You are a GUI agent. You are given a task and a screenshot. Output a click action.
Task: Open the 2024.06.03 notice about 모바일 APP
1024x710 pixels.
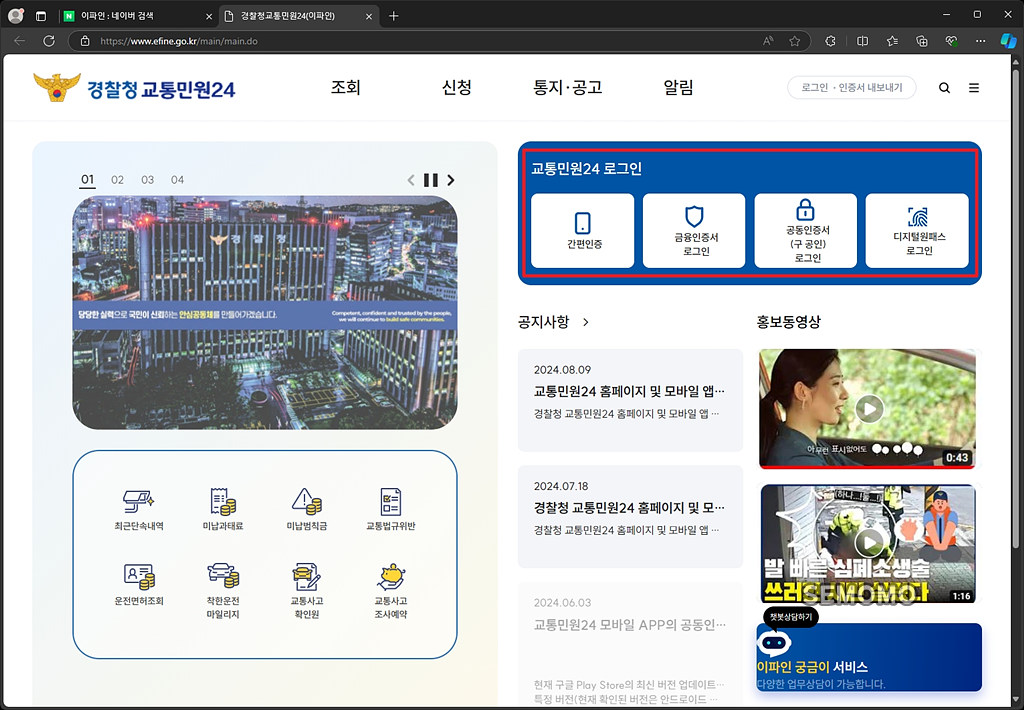(x=630, y=643)
